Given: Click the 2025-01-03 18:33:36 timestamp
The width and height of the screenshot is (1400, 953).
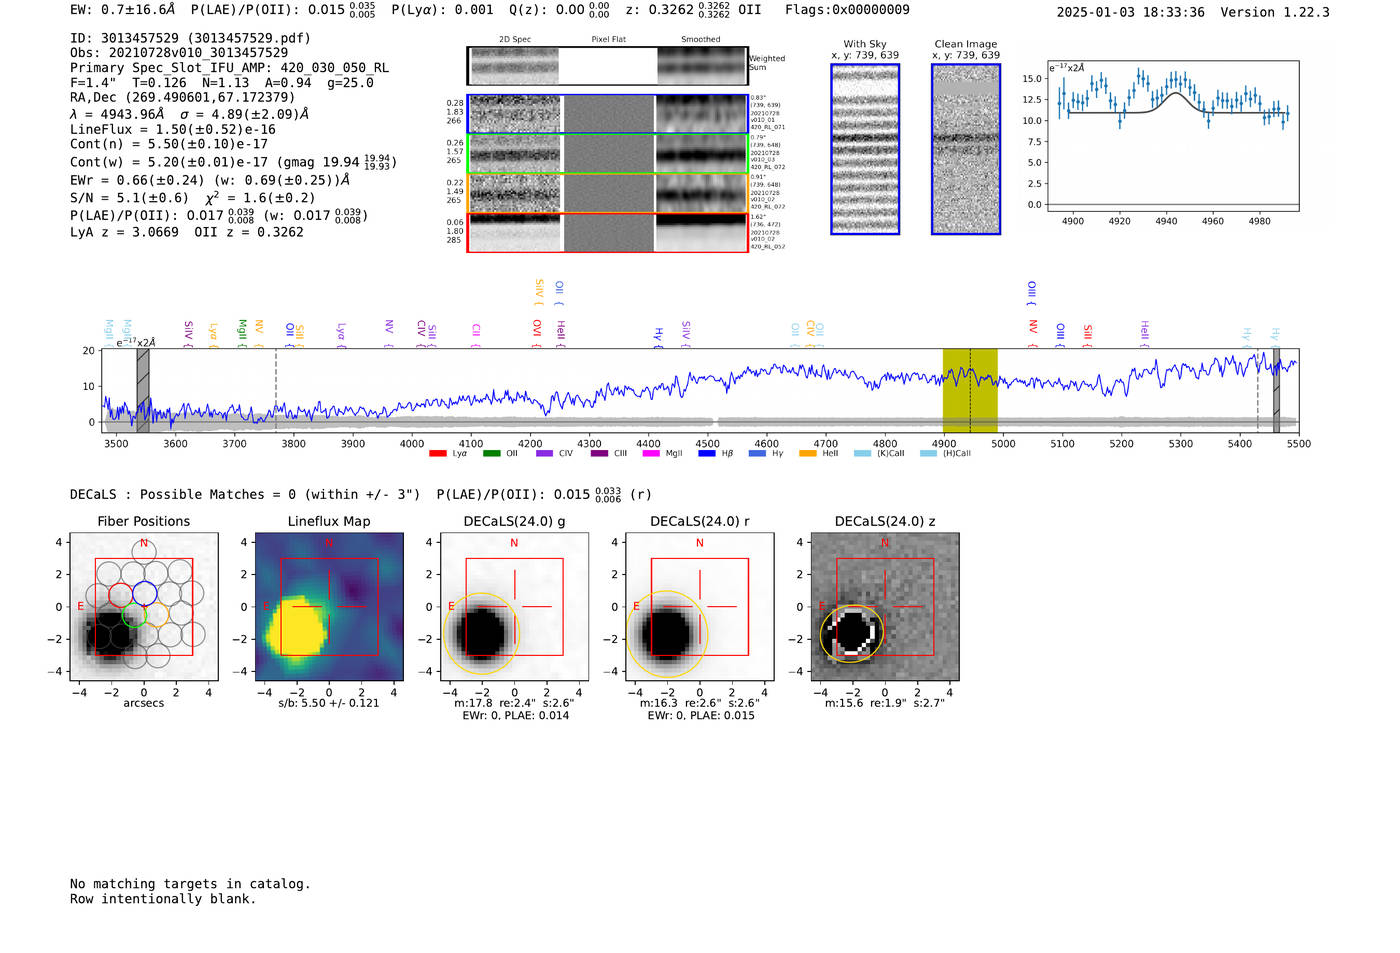Looking at the screenshot, I should pyautogui.click(x=1131, y=12).
